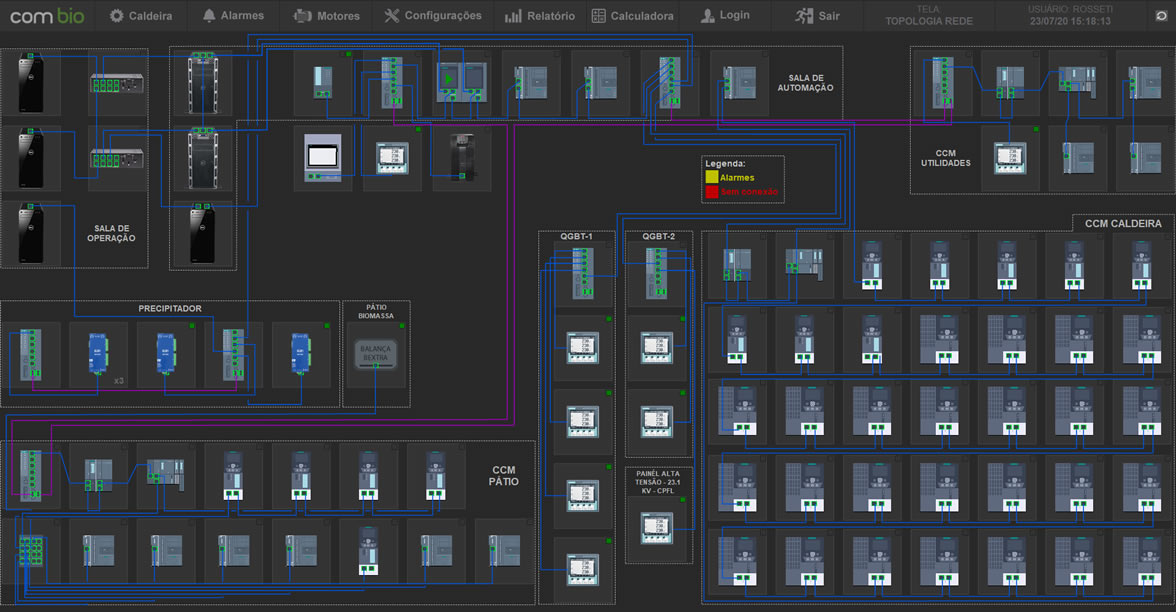Open the Caldeira screen

(141, 16)
